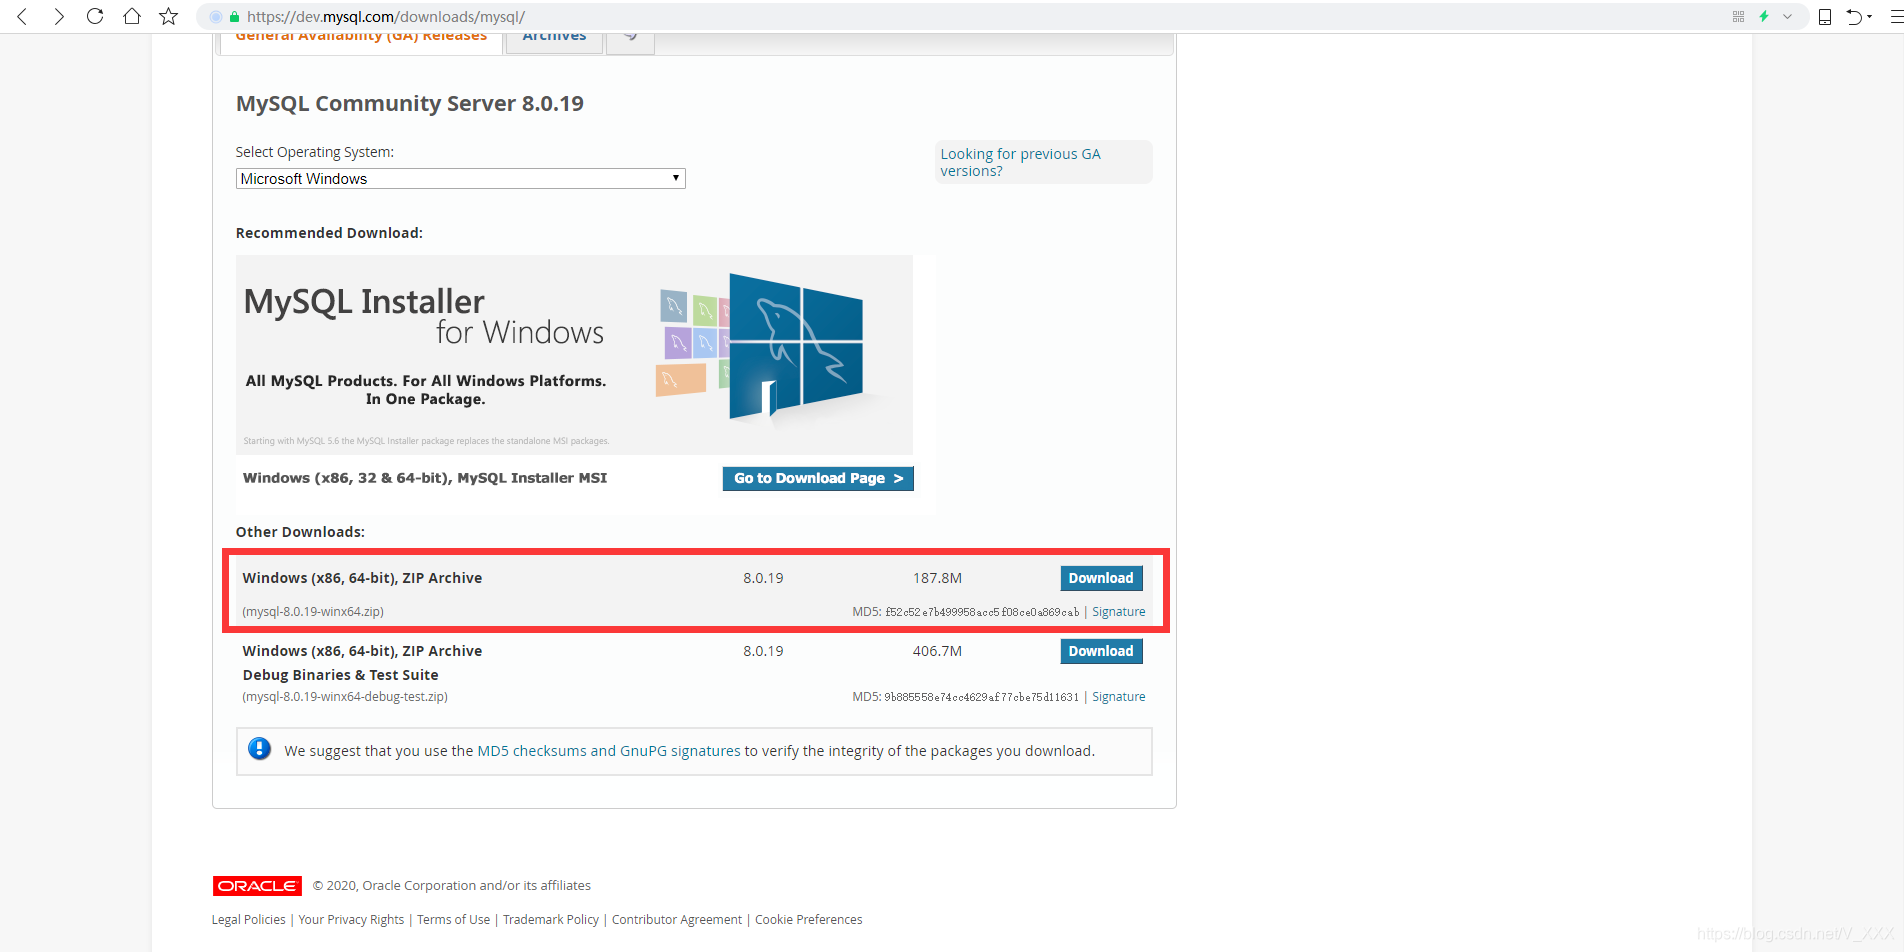This screenshot has height=952, width=1904.
Task: Click the Other Downloads: label
Action: pyautogui.click(x=300, y=532)
